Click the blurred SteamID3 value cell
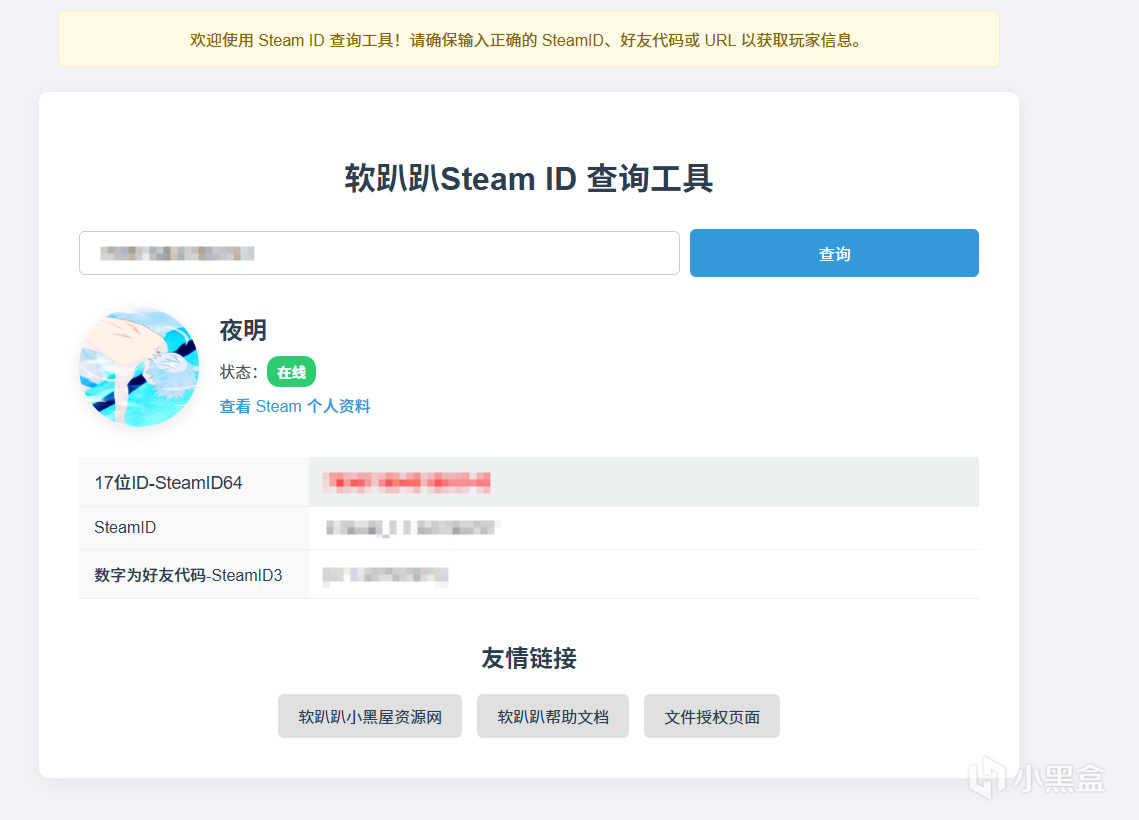Viewport: 1139px width, 820px height. click(x=644, y=575)
